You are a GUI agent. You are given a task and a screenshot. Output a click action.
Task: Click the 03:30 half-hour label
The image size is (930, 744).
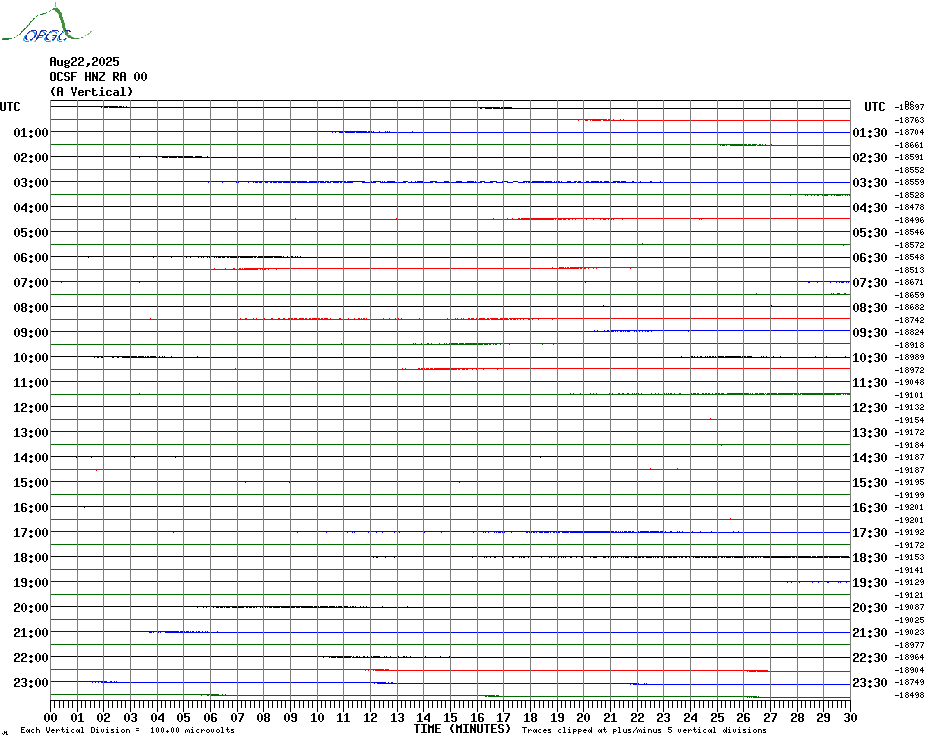(x=870, y=182)
